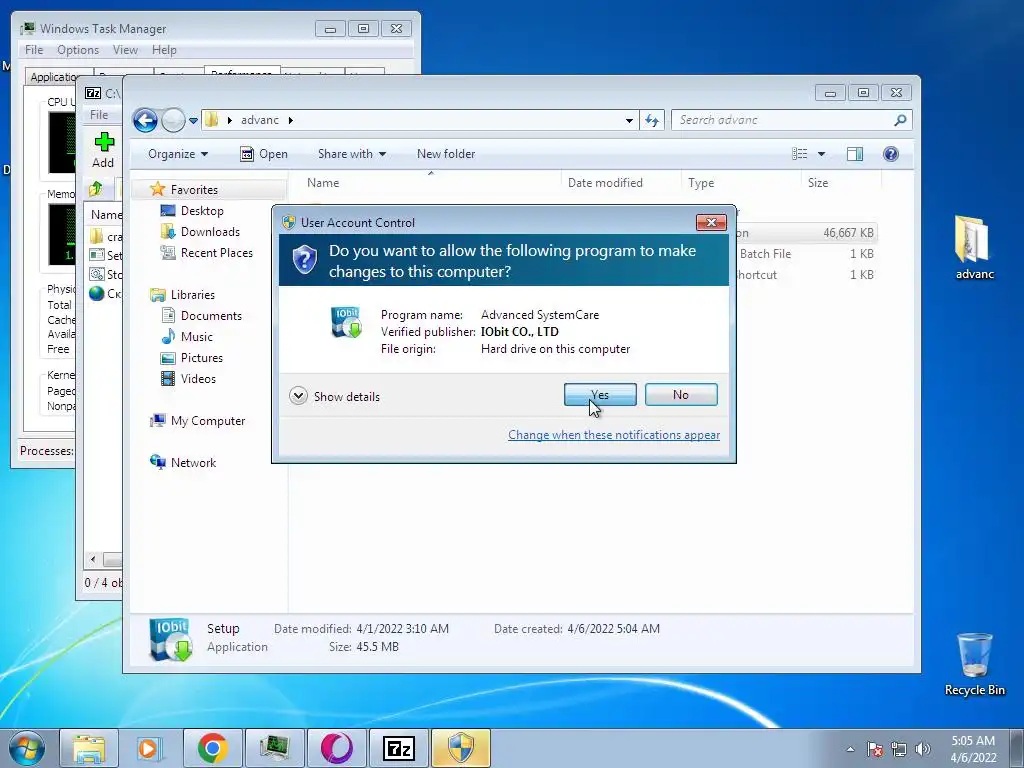Open Options menu in Task Manager
The image size is (1024, 768).
(x=78, y=50)
